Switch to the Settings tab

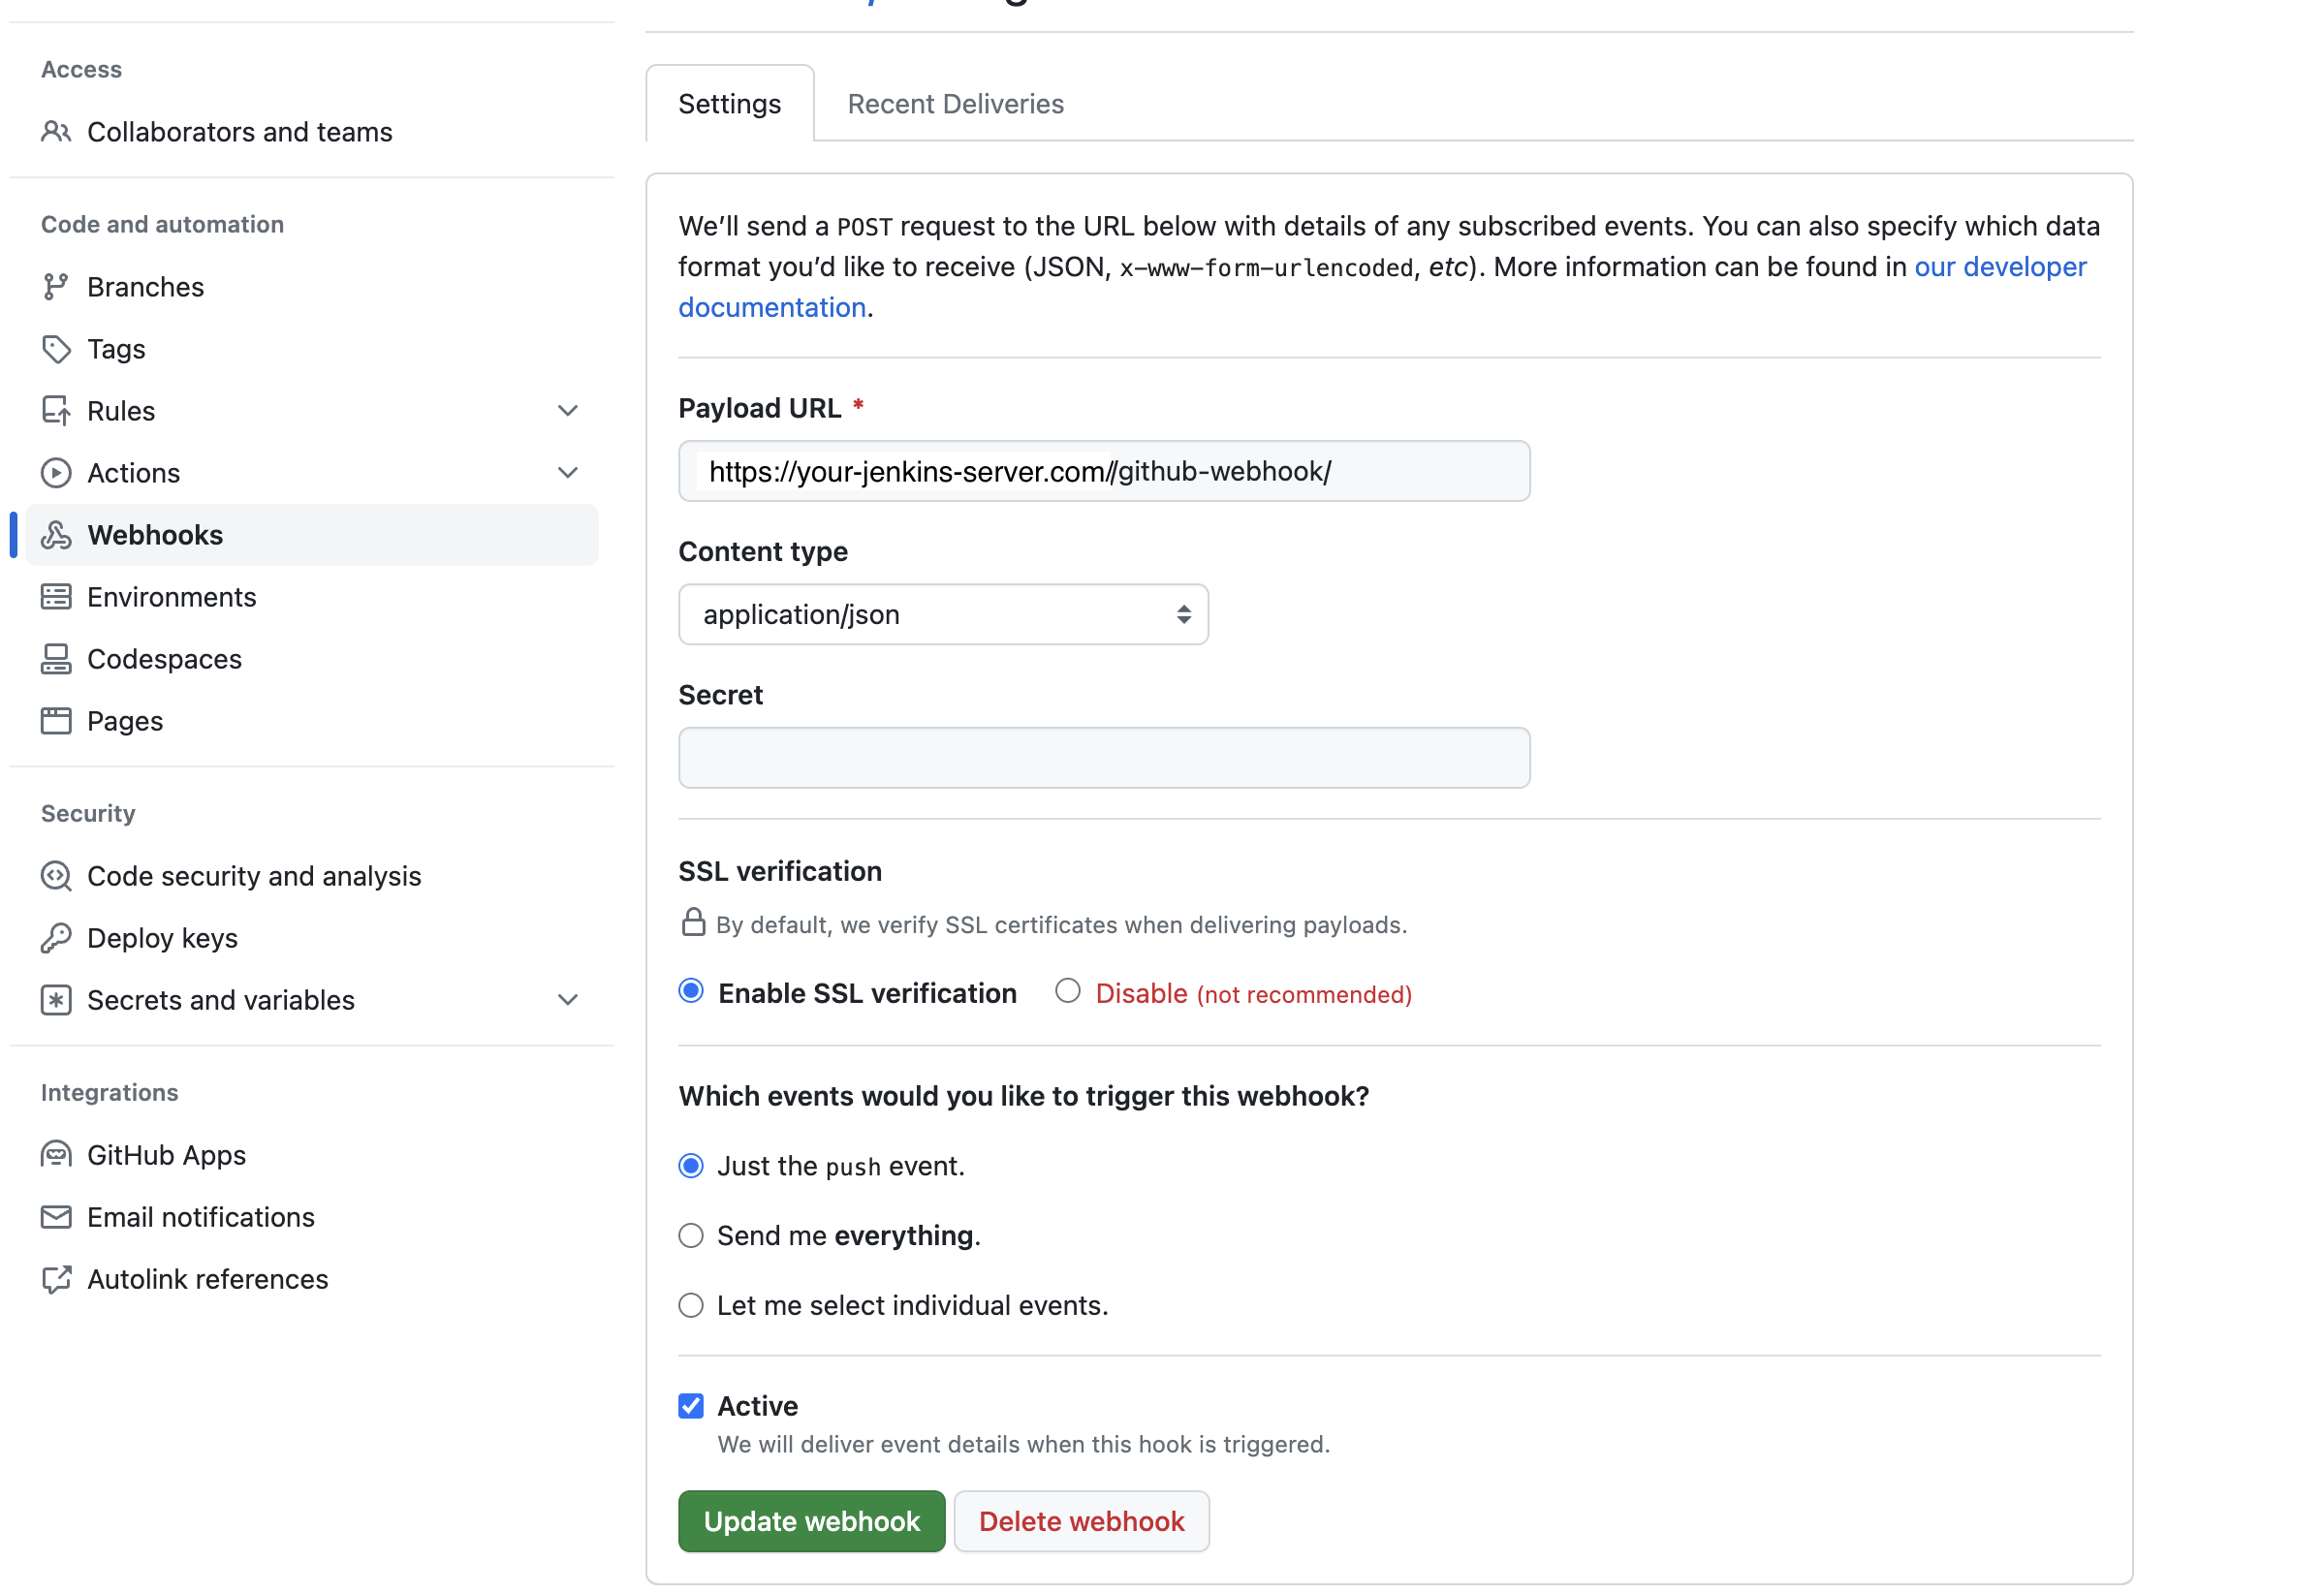coord(729,103)
